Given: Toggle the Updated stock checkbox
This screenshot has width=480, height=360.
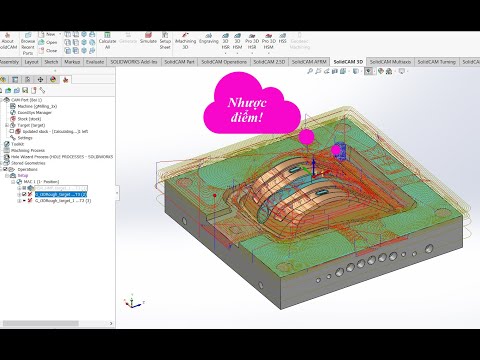Looking at the screenshot, I should [x=12, y=131].
